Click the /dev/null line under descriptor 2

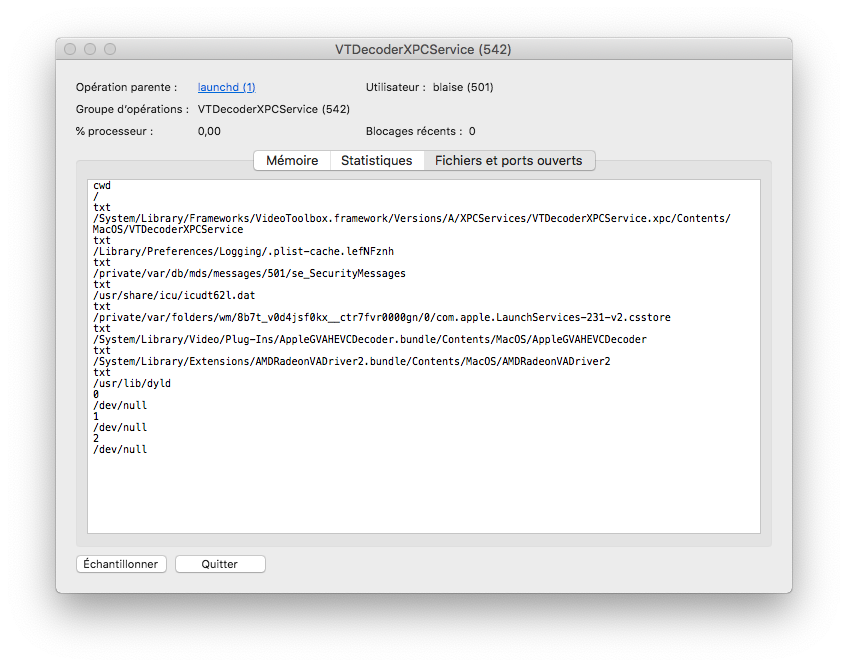[x=120, y=450]
